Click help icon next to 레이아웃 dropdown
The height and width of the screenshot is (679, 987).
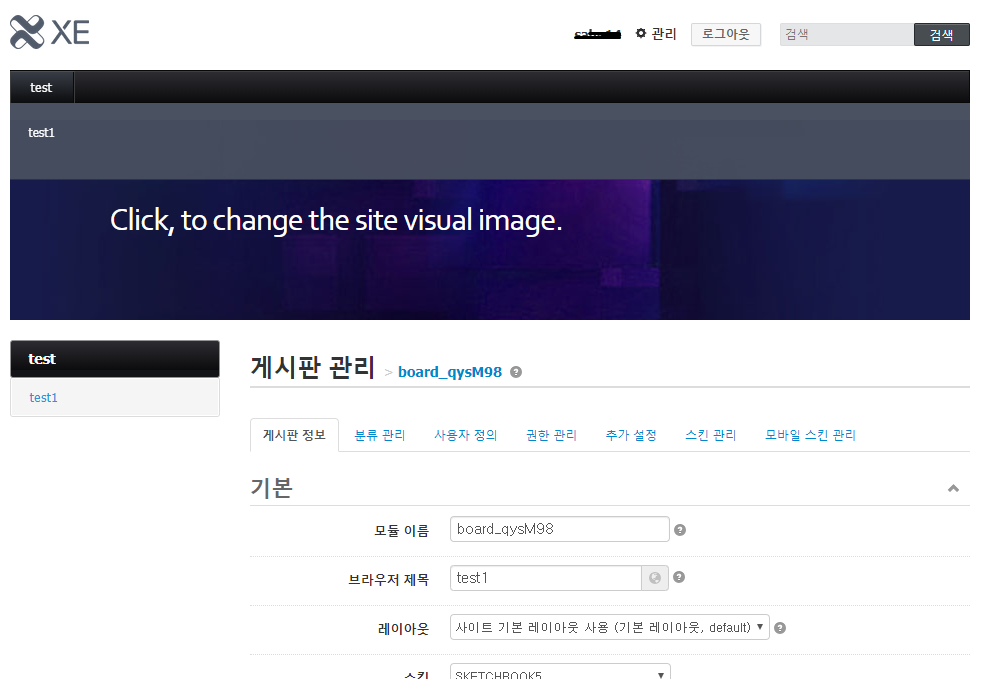click(x=780, y=628)
